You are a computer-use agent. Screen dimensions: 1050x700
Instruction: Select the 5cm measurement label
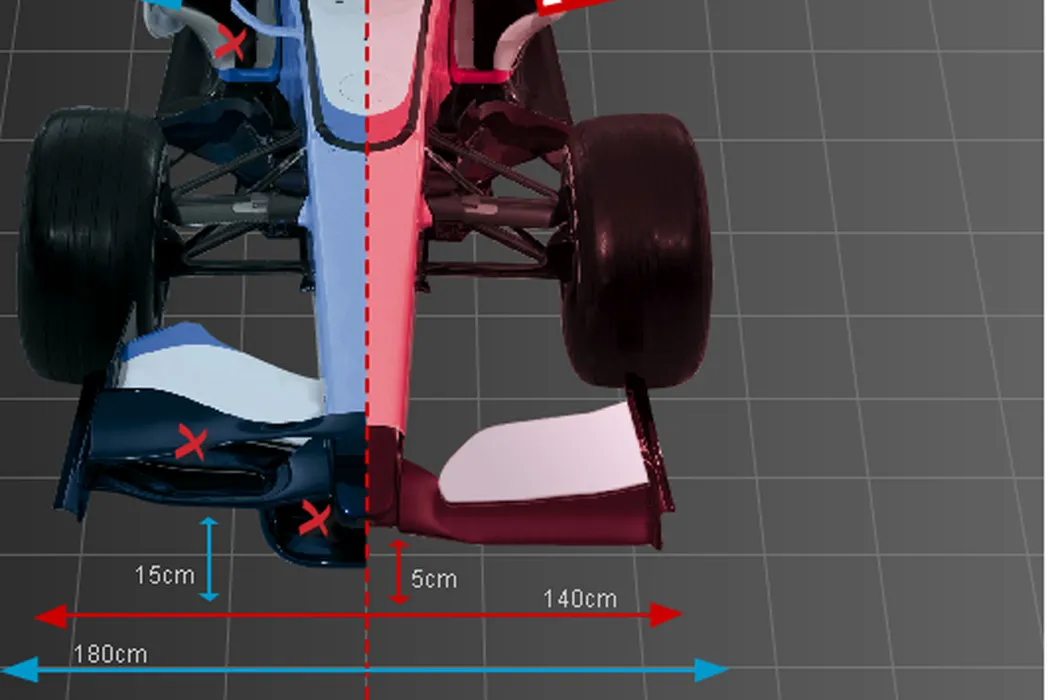click(x=434, y=579)
